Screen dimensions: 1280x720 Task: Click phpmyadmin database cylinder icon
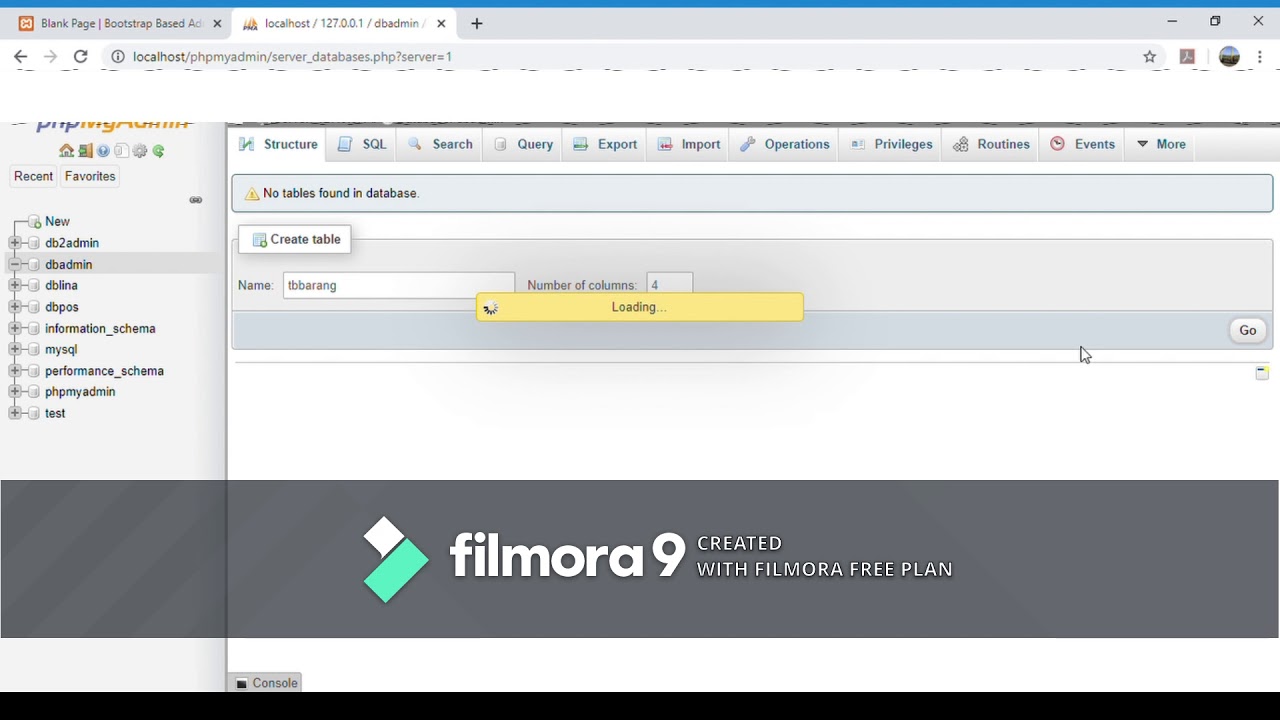(34, 392)
